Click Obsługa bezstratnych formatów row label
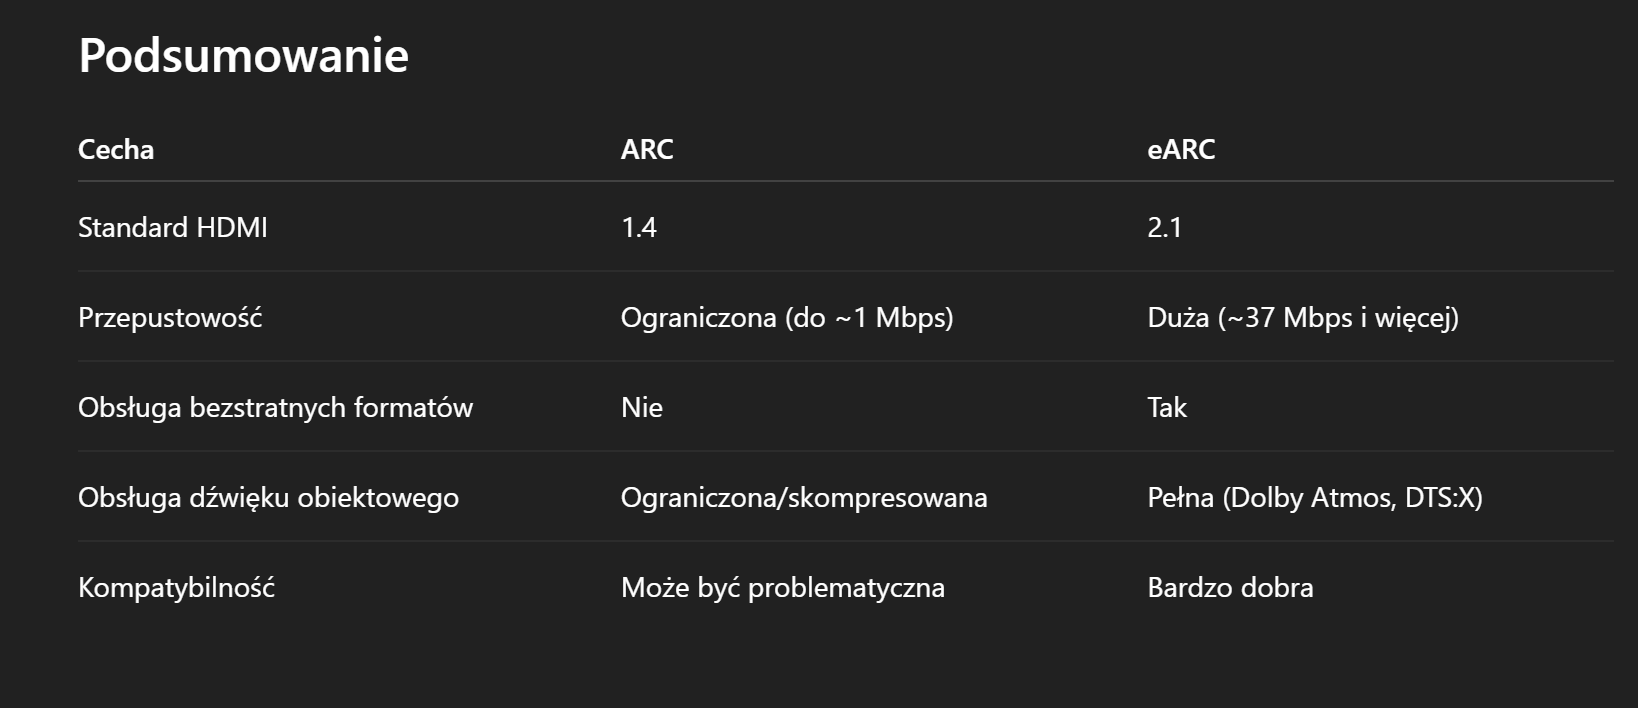This screenshot has height=708, width=1638. 275,407
